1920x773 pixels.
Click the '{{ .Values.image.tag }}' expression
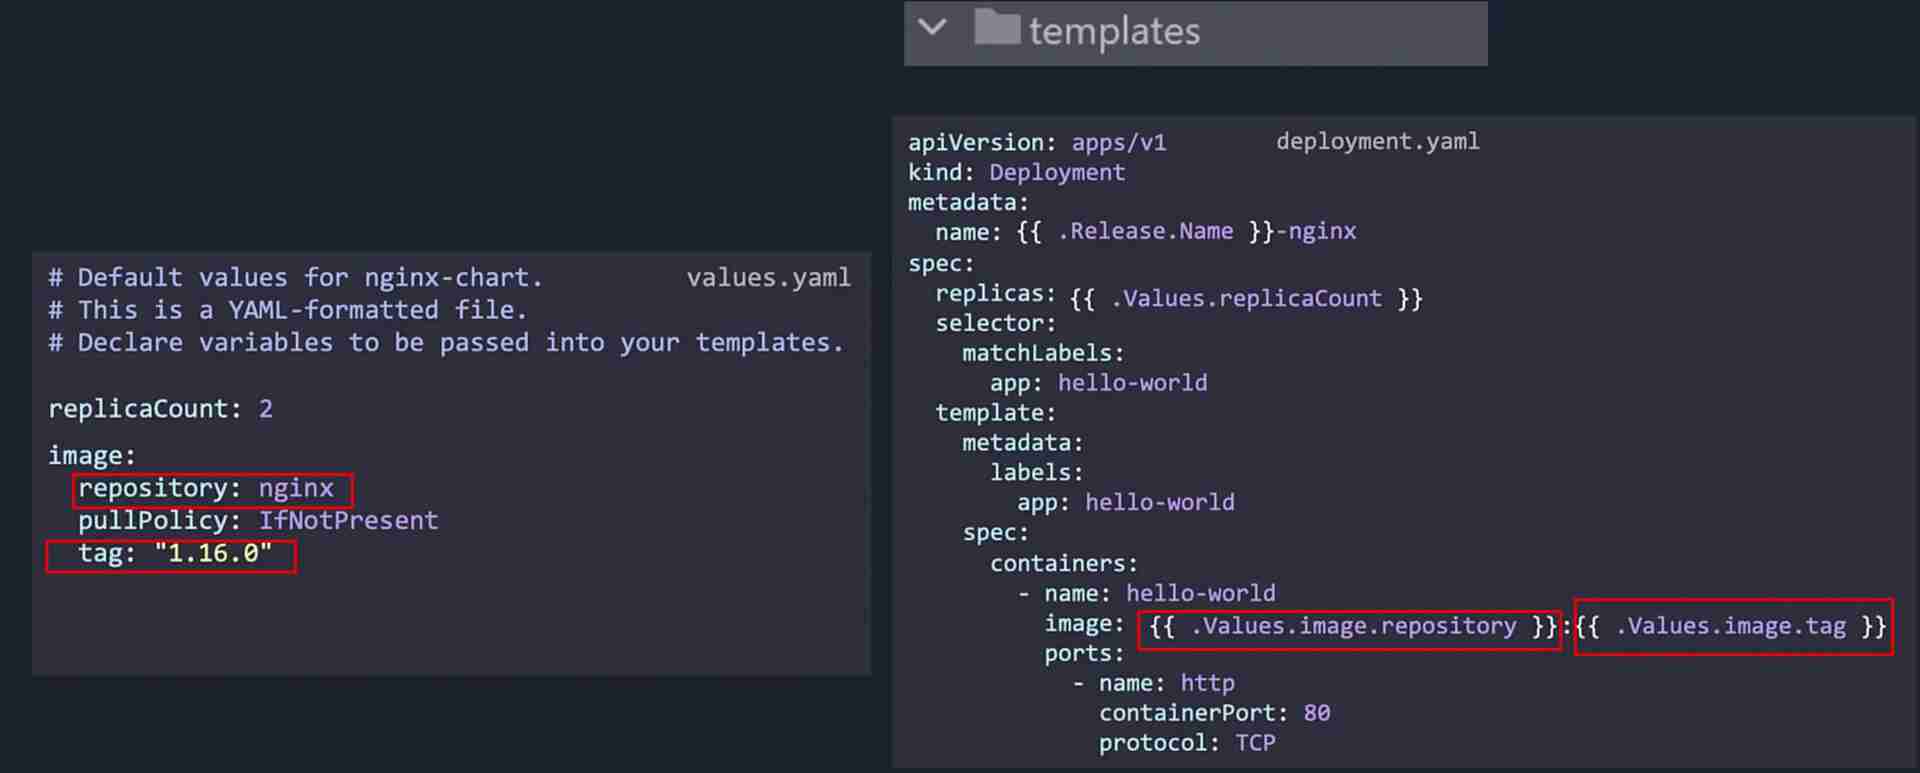pyautogui.click(x=1731, y=626)
